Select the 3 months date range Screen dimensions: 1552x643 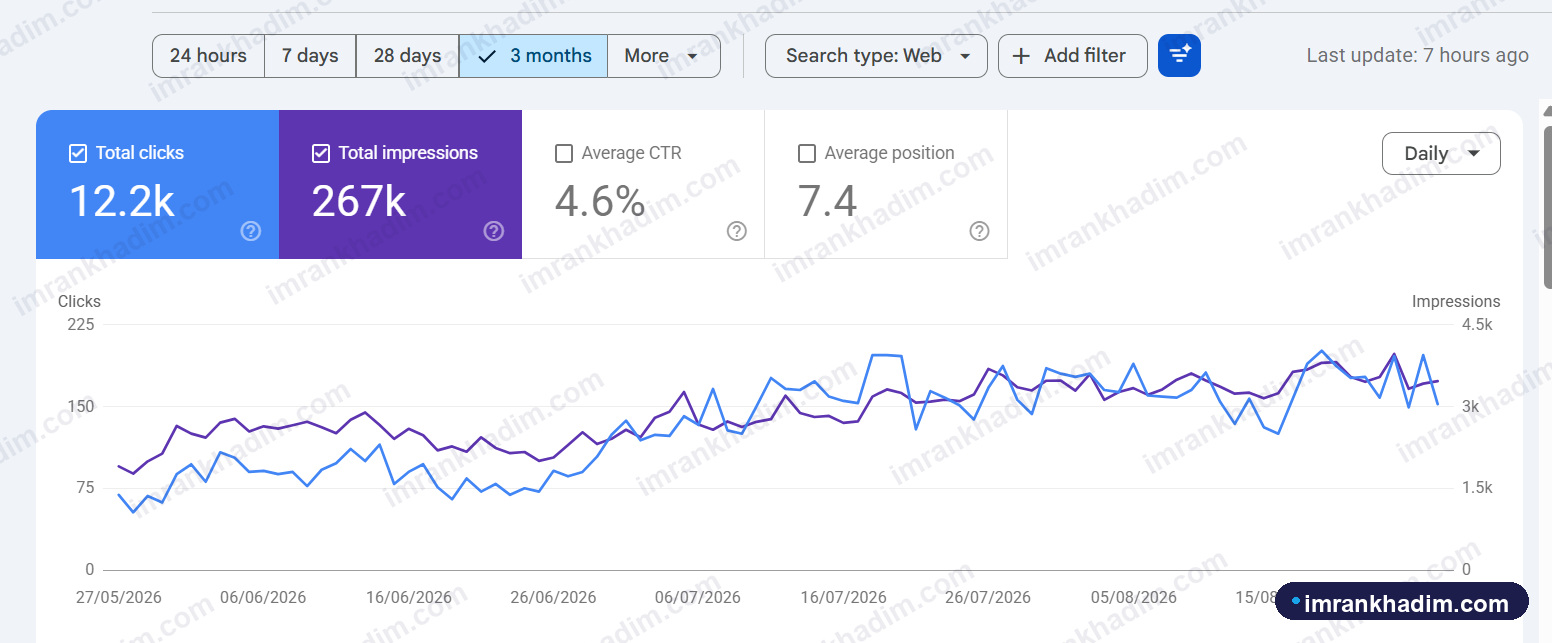[x=533, y=56]
